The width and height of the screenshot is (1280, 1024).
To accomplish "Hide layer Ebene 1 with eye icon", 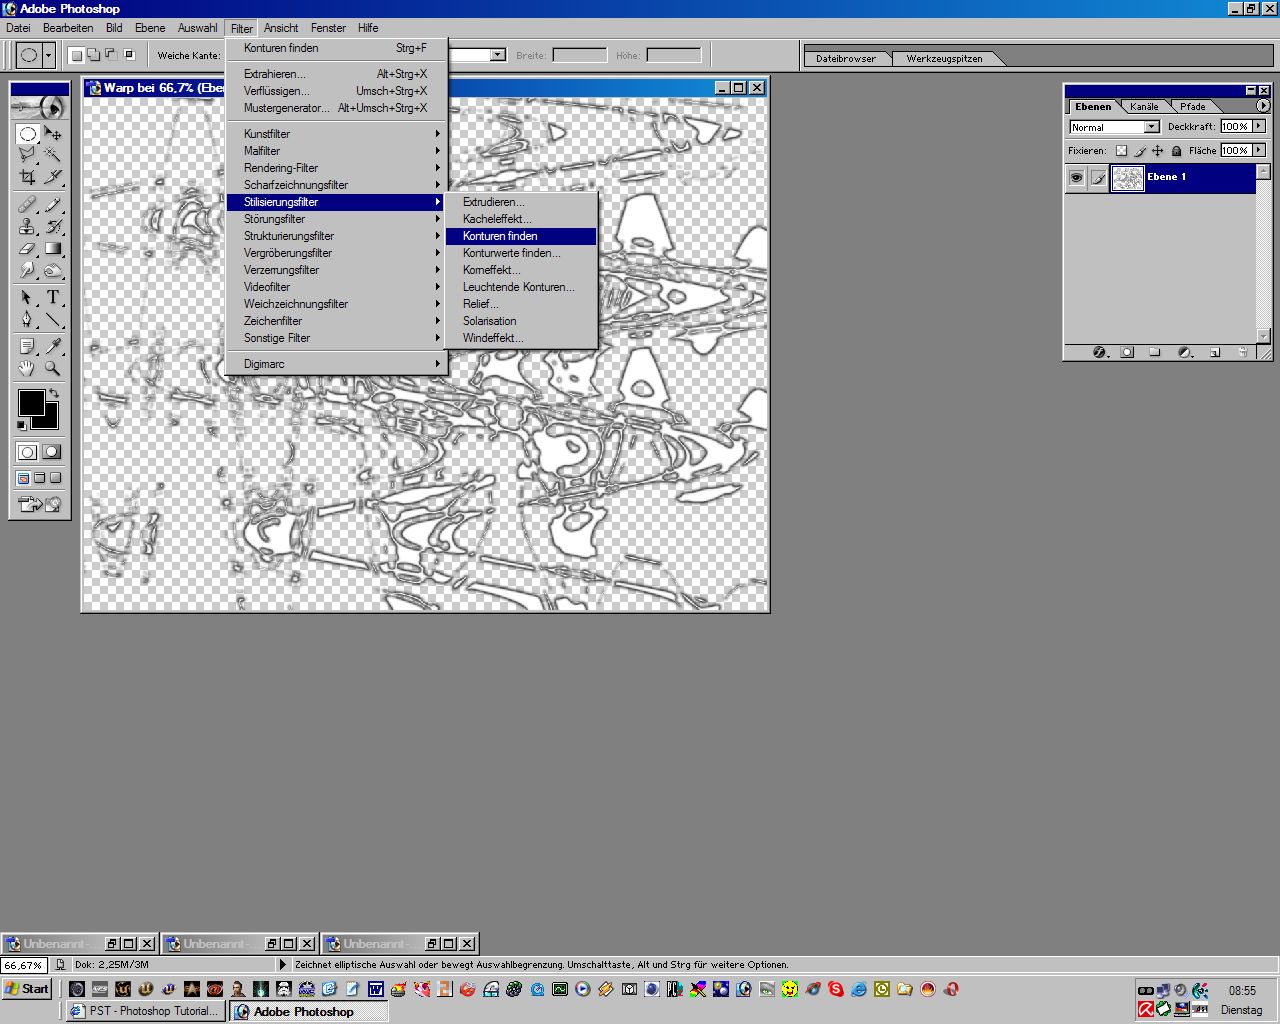I will tap(1076, 178).
